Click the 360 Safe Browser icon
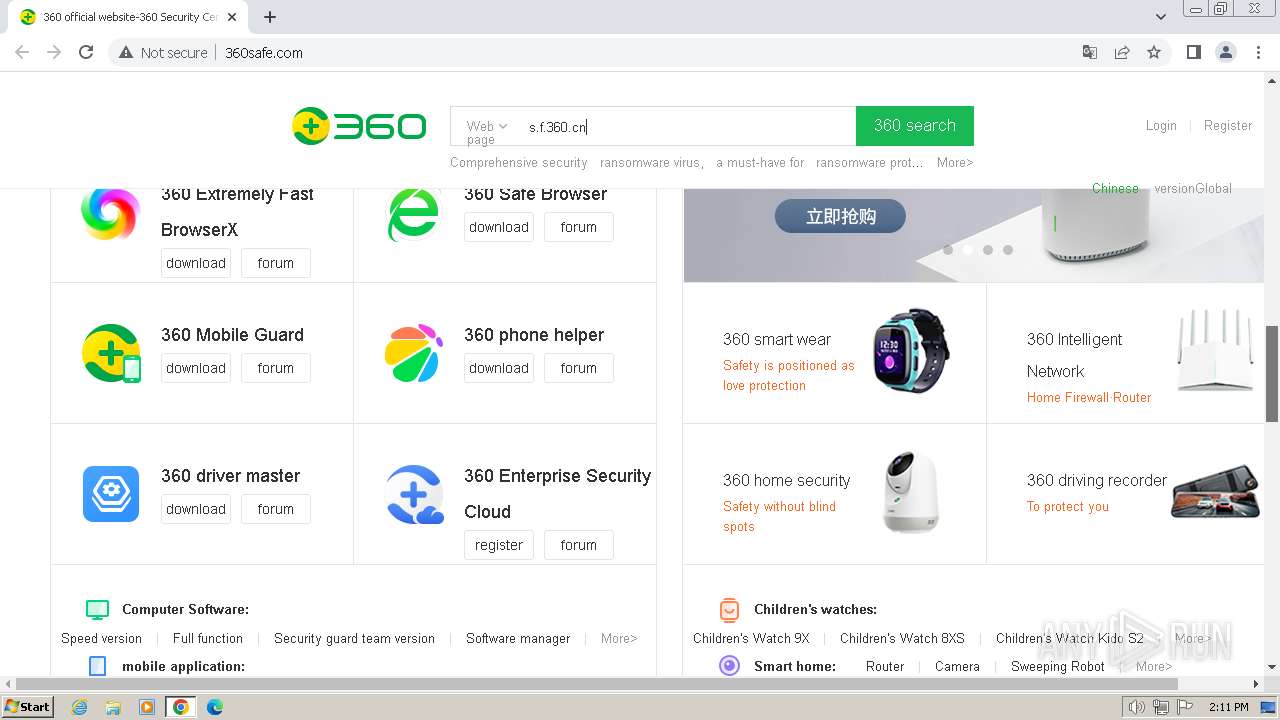1280x720 pixels. click(x=413, y=214)
